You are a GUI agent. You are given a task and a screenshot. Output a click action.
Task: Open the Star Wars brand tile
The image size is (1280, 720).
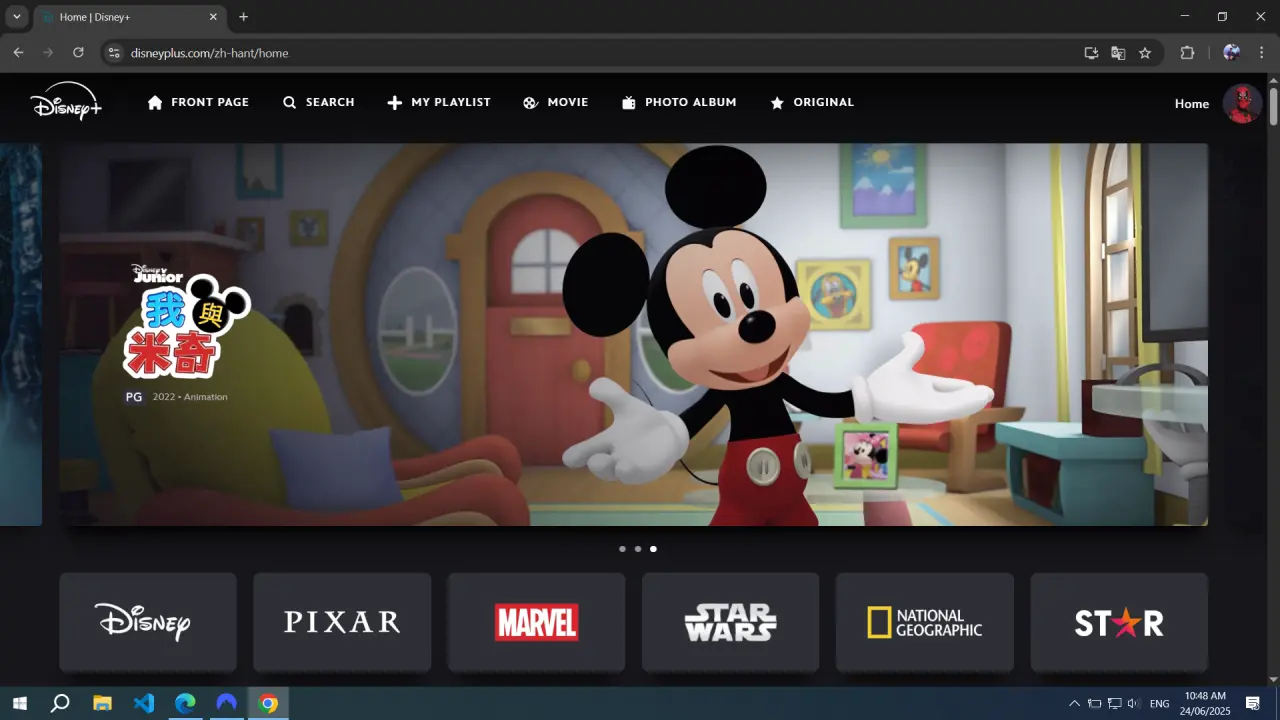pyautogui.click(x=730, y=622)
